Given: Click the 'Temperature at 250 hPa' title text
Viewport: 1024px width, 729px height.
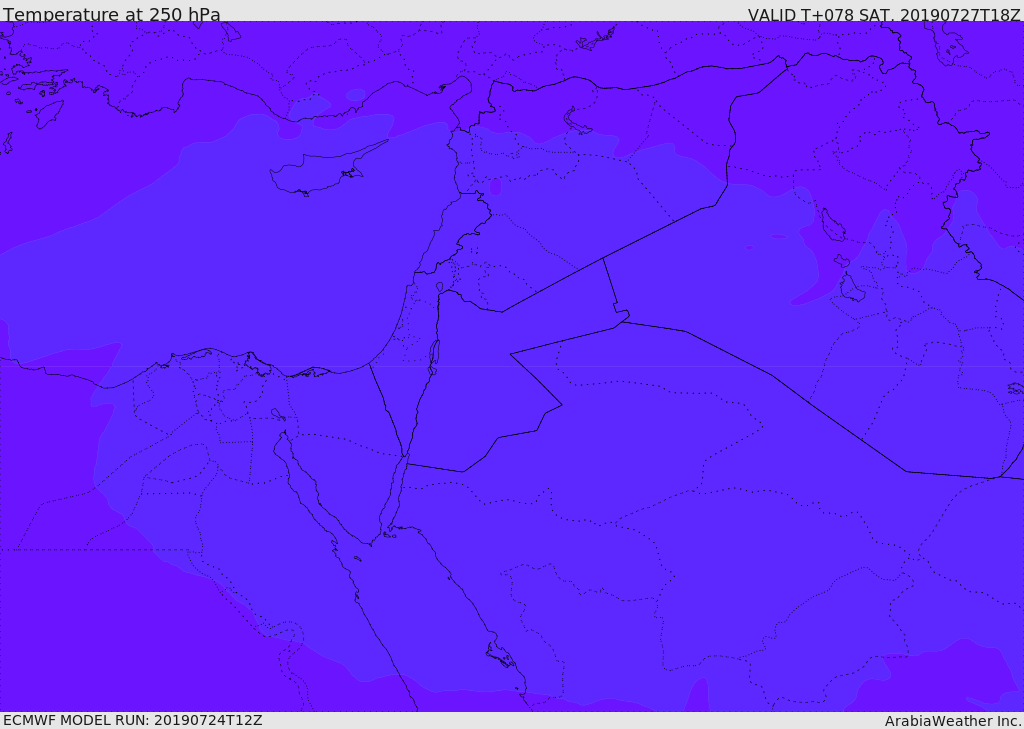Looking at the screenshot, I should tap(112, 14).
